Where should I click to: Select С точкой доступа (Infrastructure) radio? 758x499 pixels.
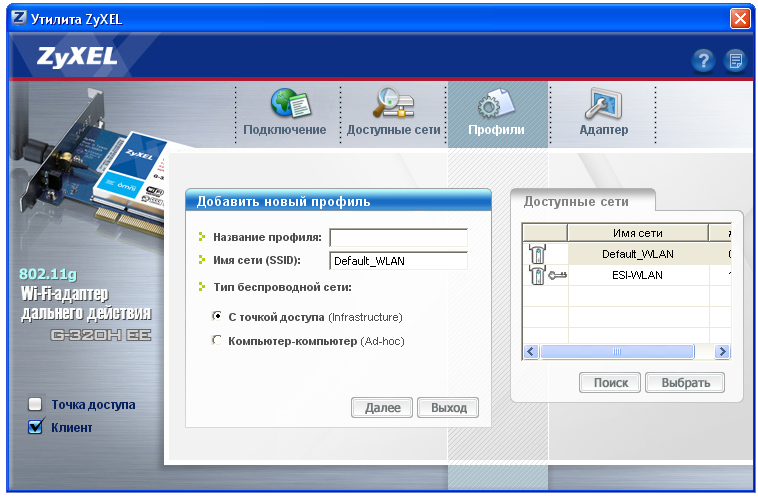coord(217,316)
